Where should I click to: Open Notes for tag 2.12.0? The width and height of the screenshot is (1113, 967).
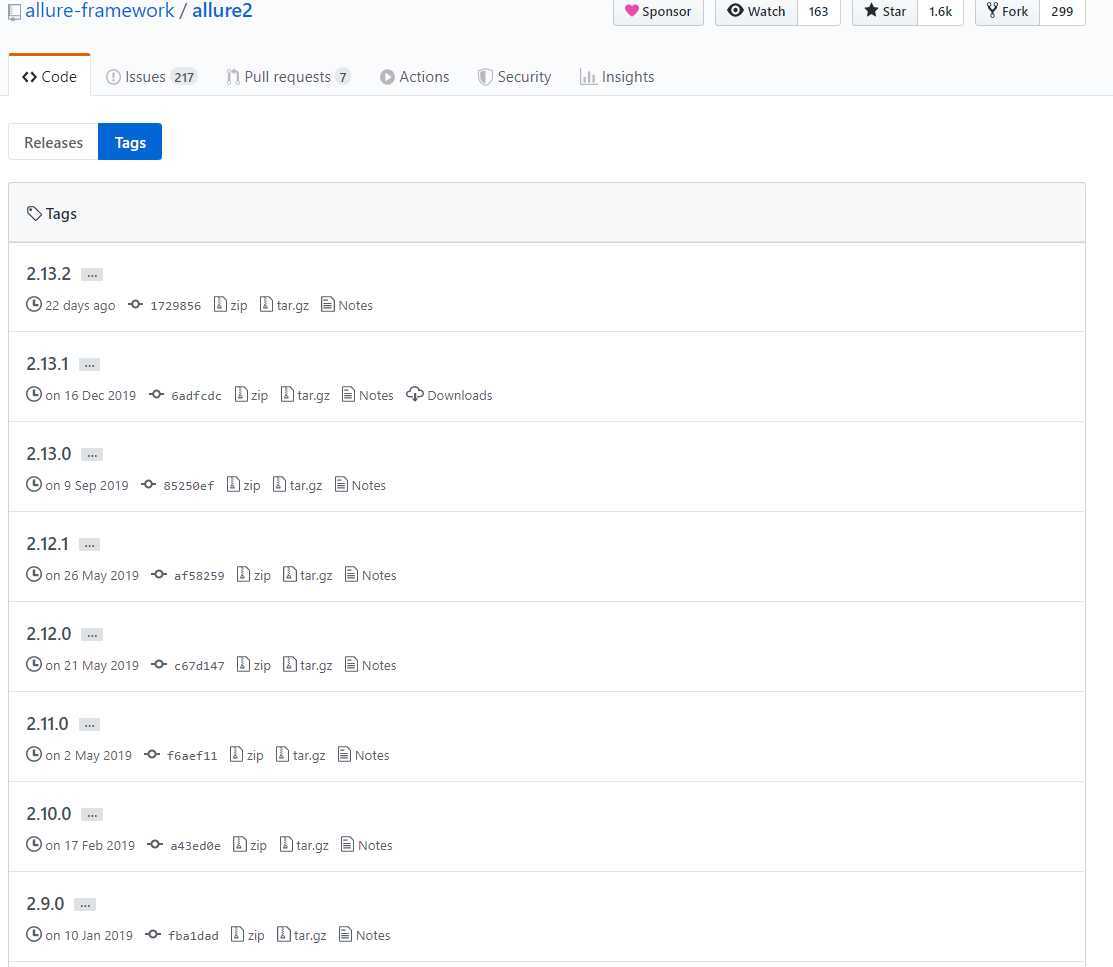[371, 666]
